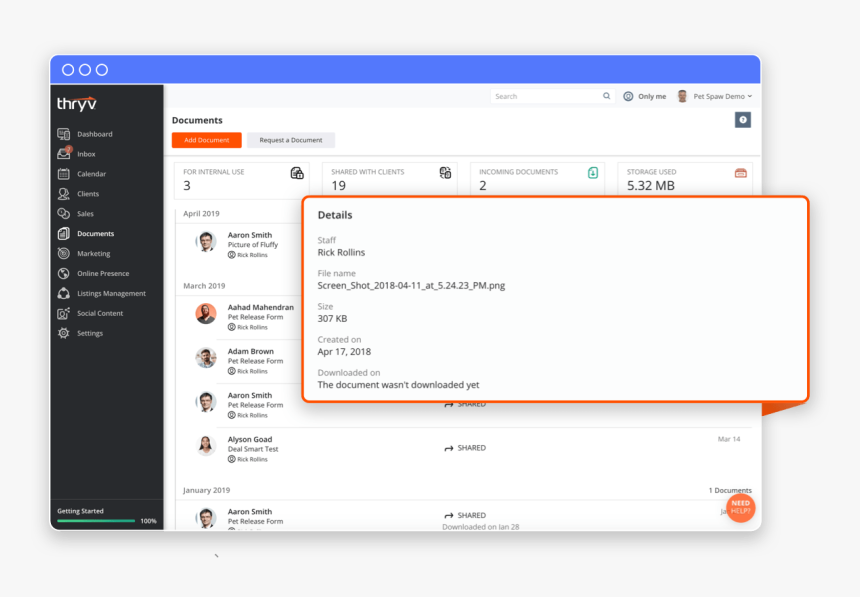Open the Shared With Clients card
This screenshot has height=597, width=860.
pyautogui.click(x=389, y=179)
